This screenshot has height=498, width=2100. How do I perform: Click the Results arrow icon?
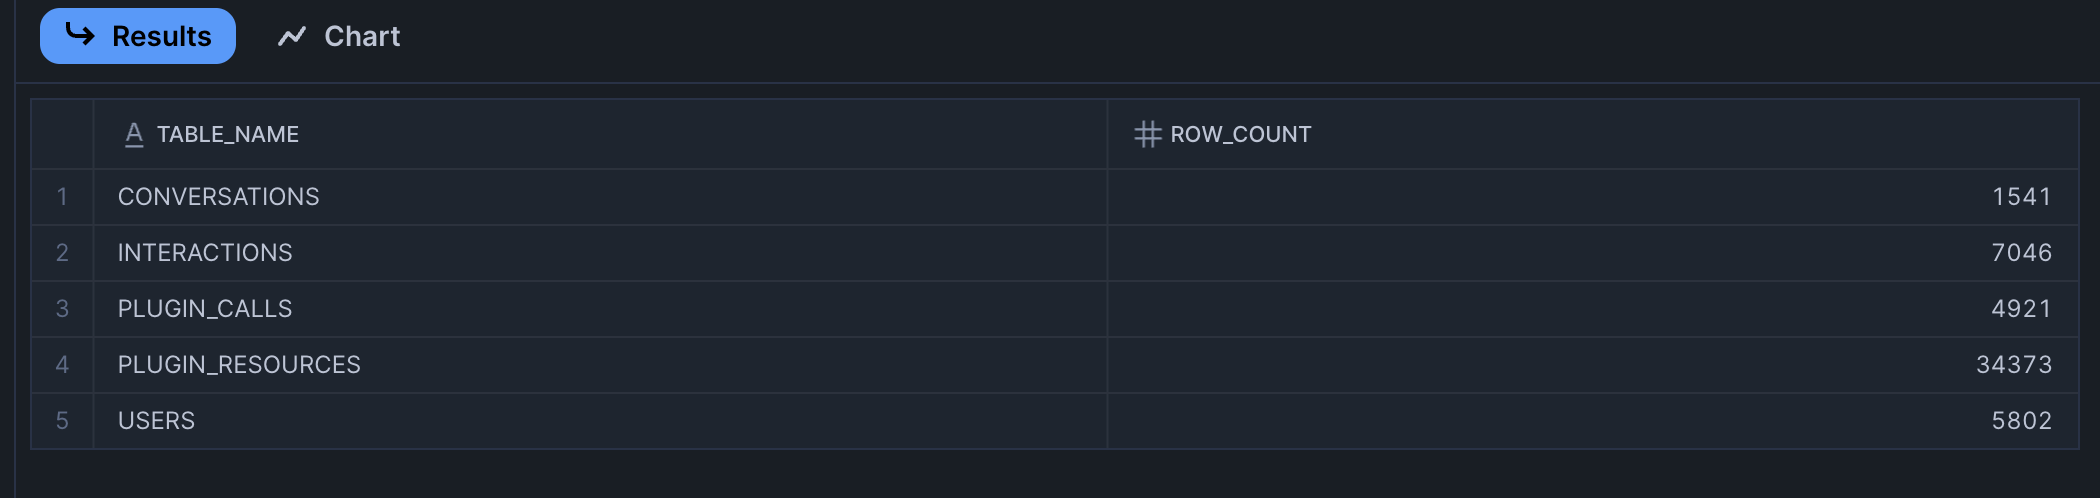click(x=80, y=34)
